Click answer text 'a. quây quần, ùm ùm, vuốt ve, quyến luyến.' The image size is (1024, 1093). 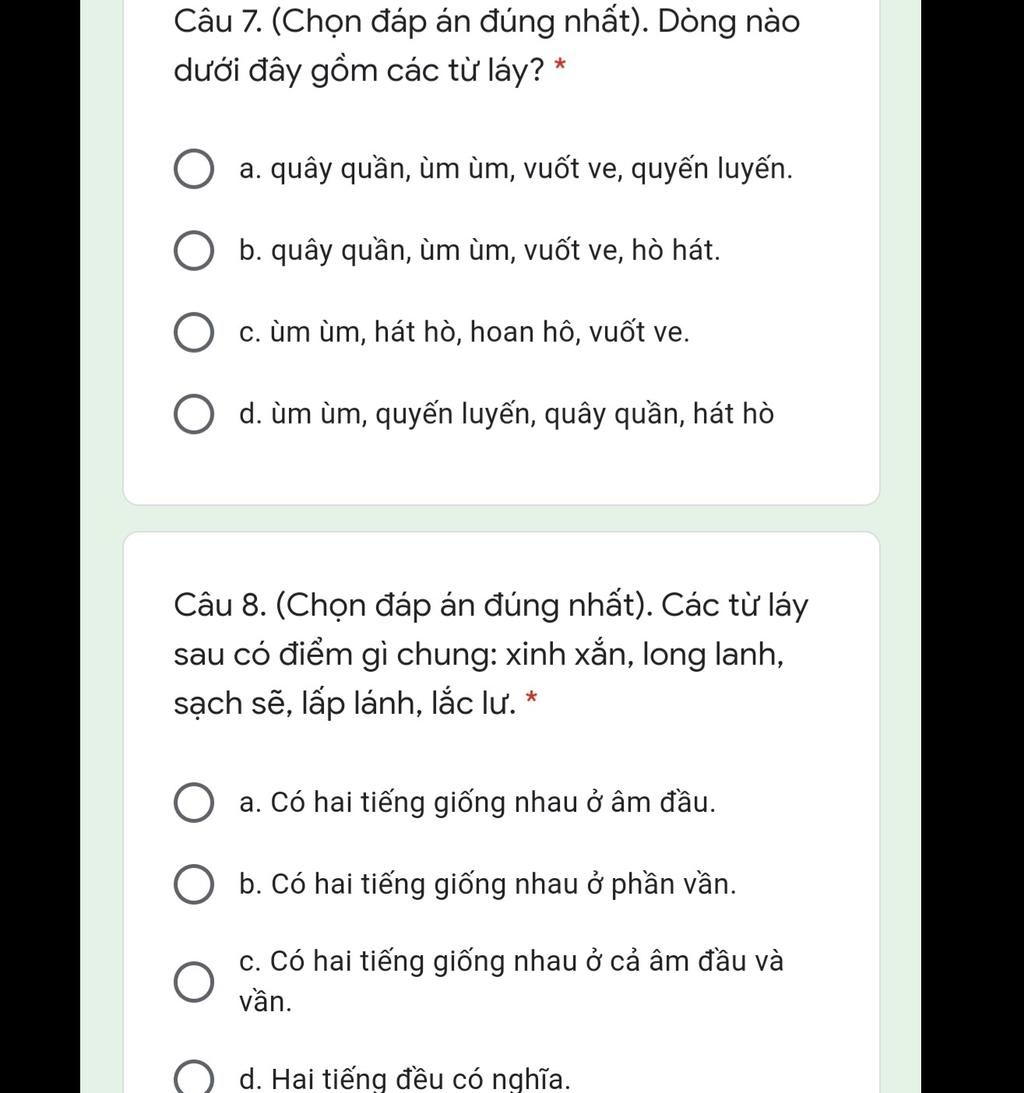515,169
